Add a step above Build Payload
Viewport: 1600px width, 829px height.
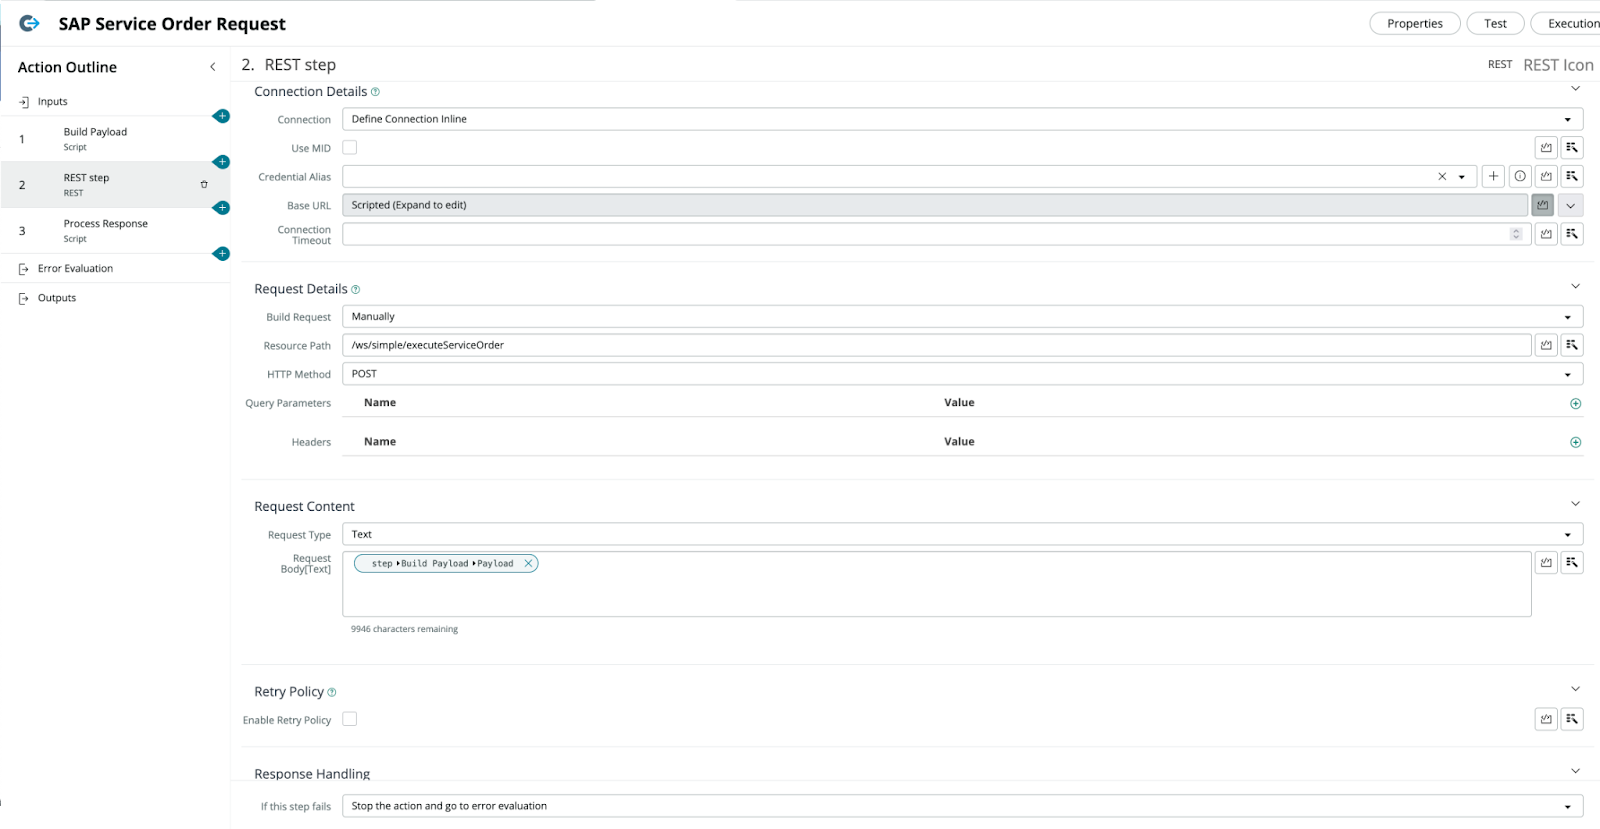pyautogui.click(x=222, y=116)
